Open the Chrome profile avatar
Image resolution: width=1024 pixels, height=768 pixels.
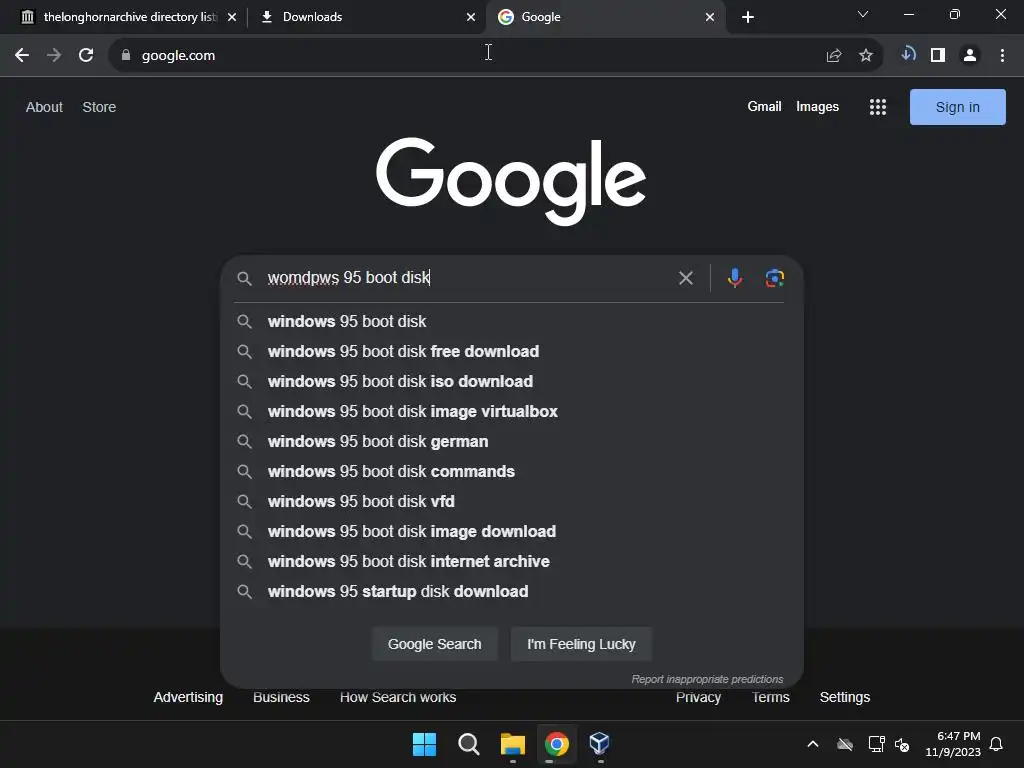coord(970,56)
